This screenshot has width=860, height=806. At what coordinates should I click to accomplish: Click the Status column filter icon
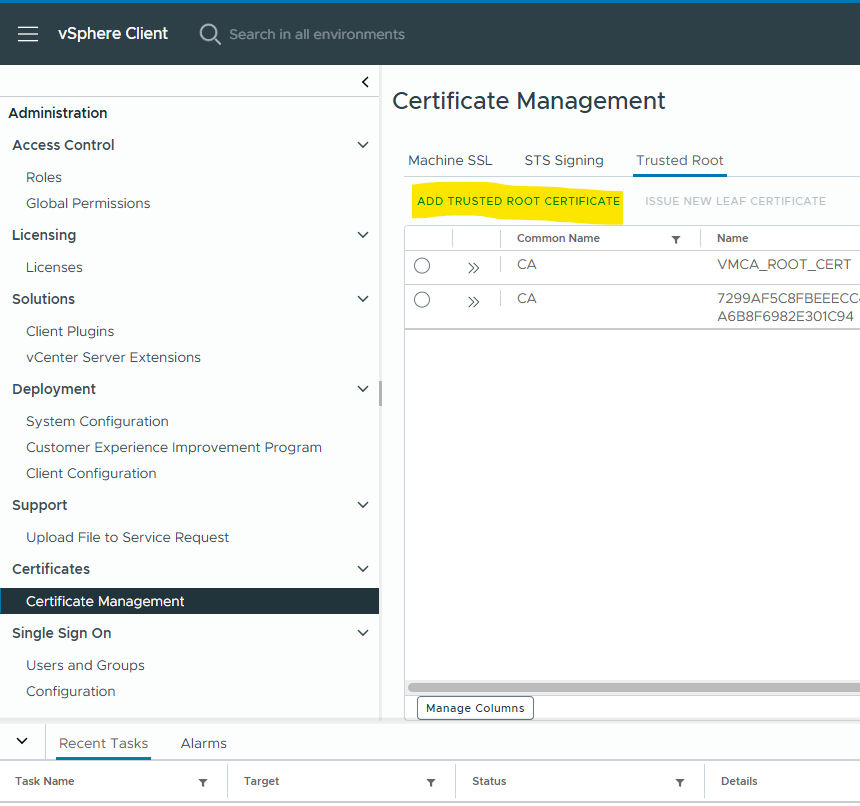pyautogui.click(x=679, y=781)
